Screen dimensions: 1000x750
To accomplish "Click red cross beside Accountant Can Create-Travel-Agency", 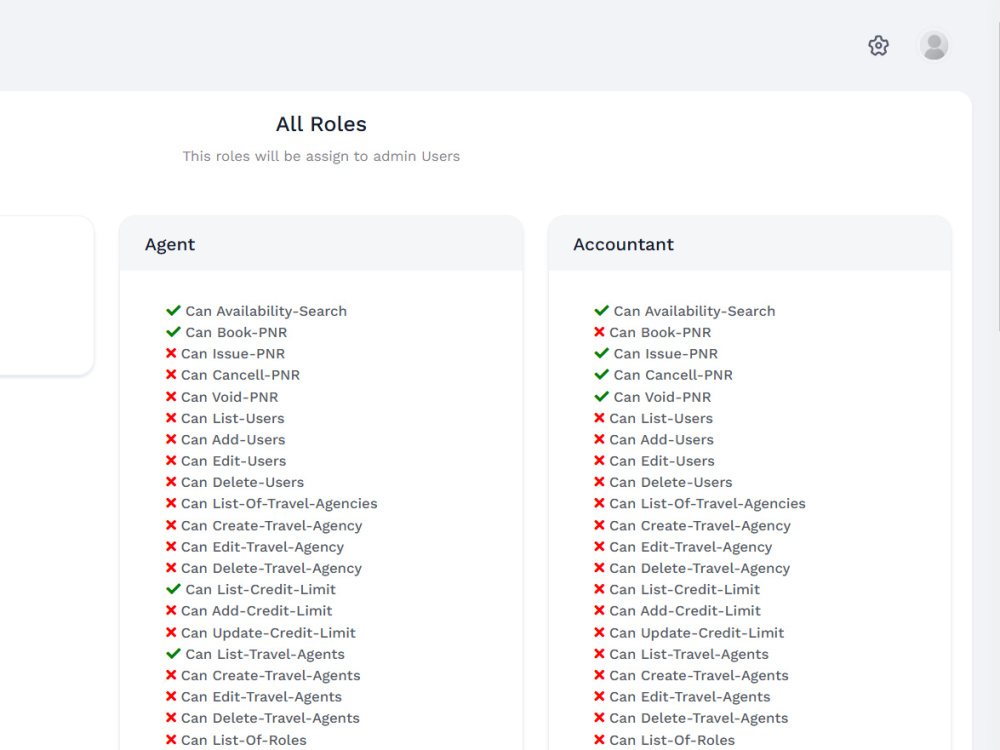I will click(599, 526).
